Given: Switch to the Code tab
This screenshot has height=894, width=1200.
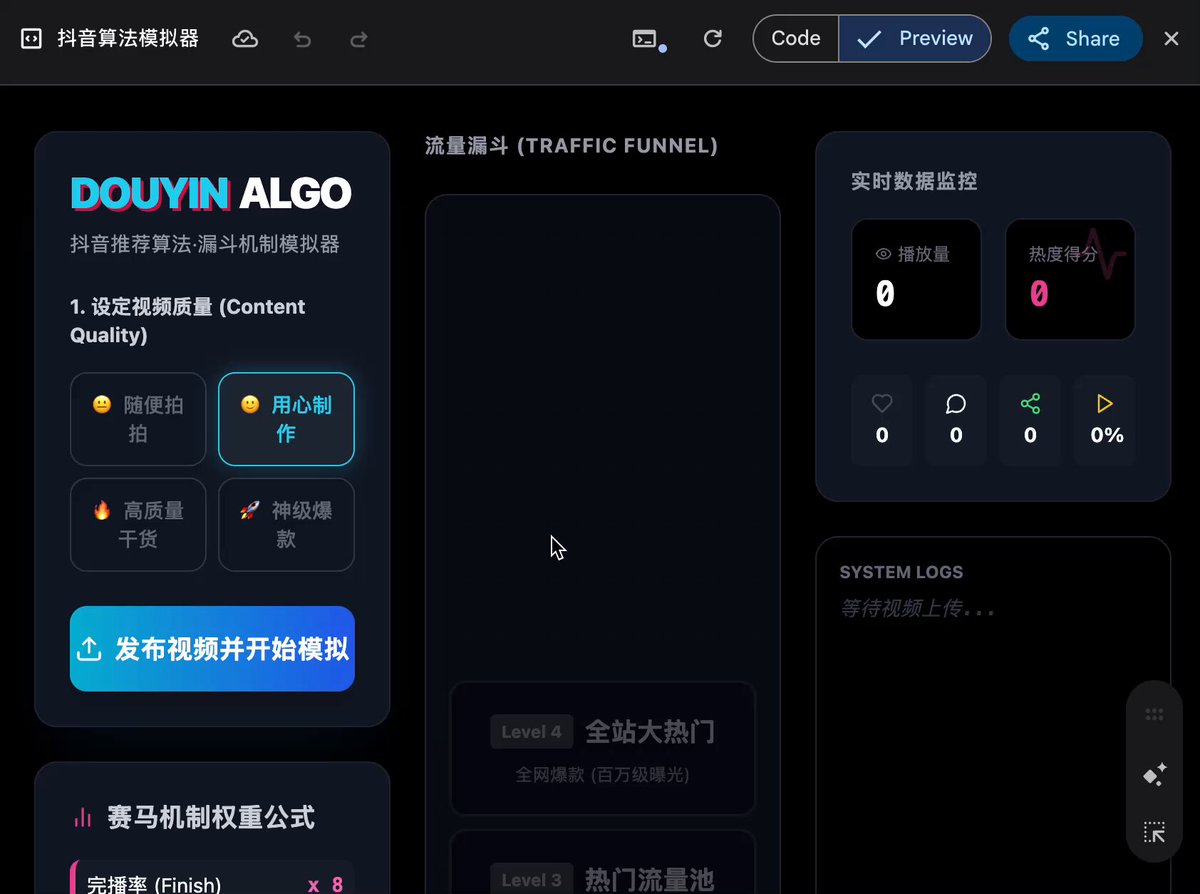Looking at the screenshot, I should (796, 39).
